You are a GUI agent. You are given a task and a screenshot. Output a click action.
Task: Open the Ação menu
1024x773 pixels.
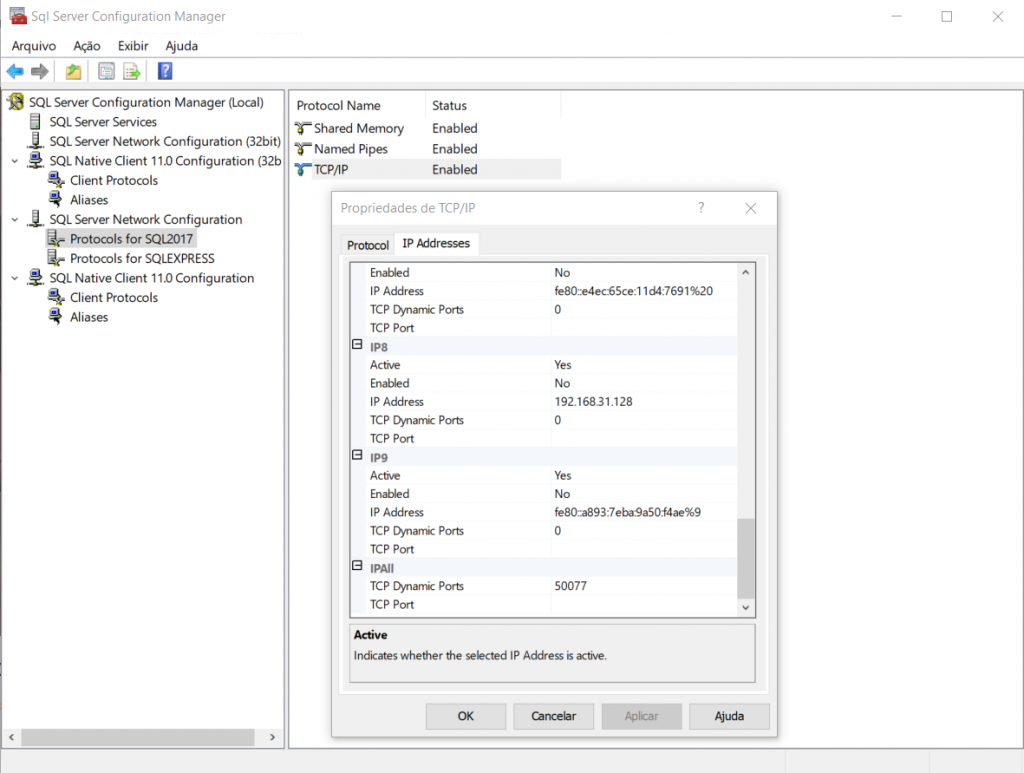[86, 46]
